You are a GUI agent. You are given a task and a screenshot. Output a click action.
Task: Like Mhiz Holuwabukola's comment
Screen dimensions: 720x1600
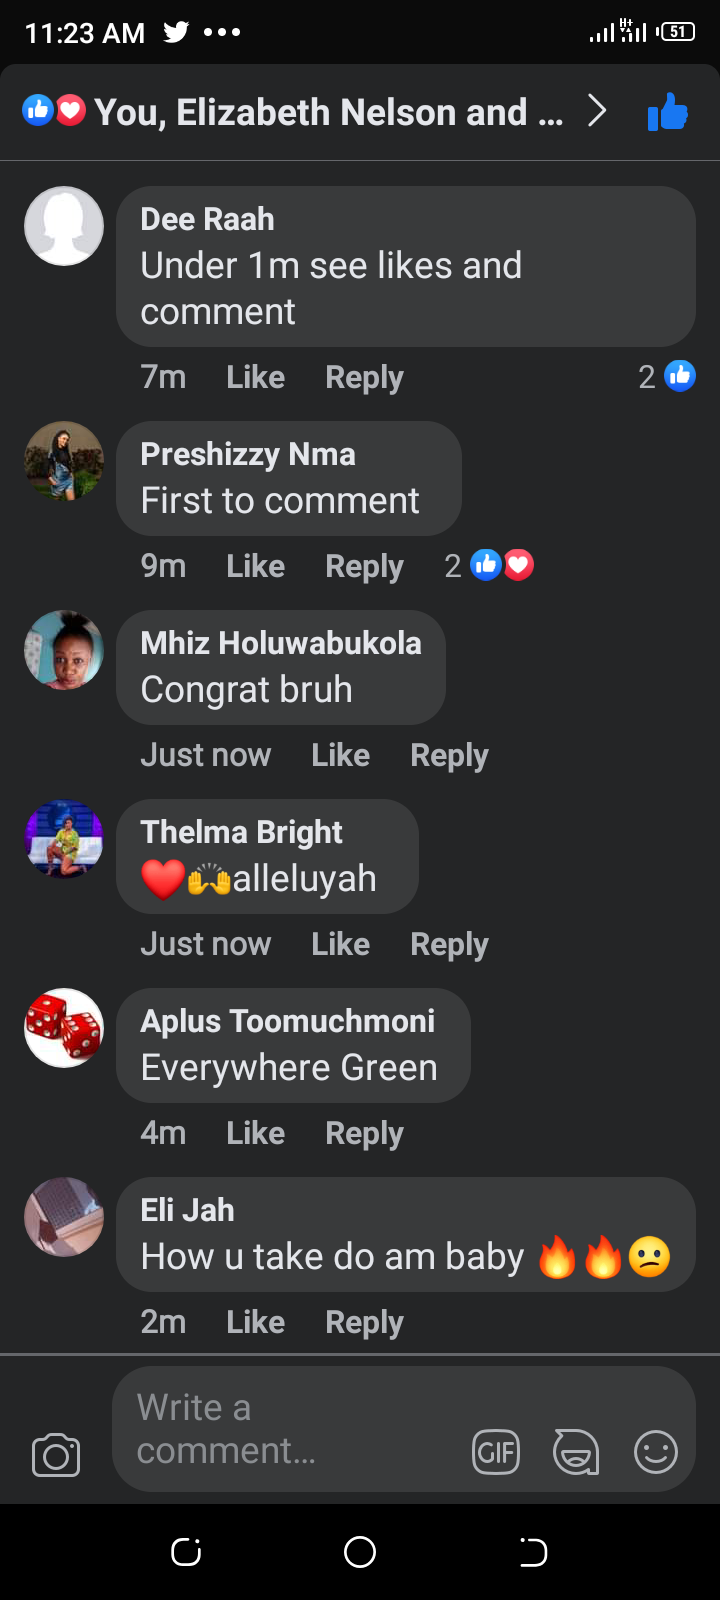[x=340, y=755]
